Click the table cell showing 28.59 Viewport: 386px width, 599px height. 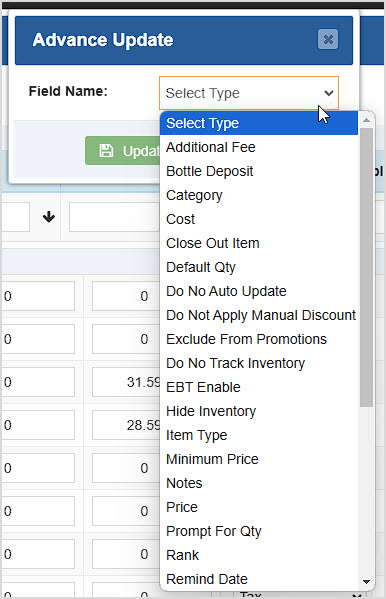click(126, 425)
